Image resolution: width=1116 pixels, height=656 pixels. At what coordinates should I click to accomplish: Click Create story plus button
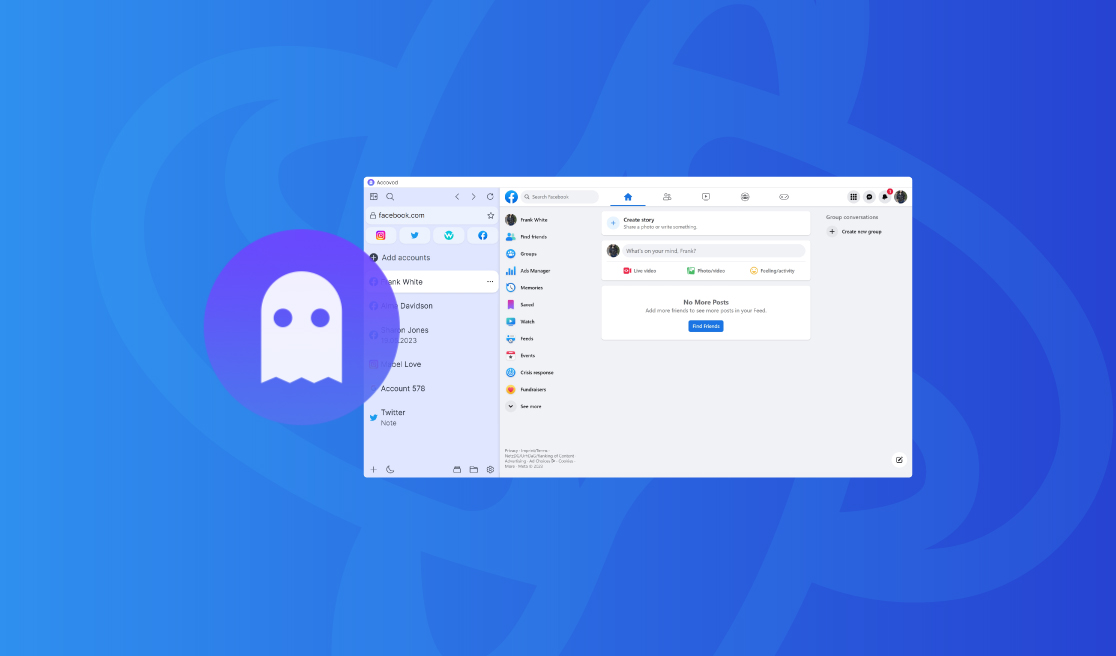[x=613, y=223]
